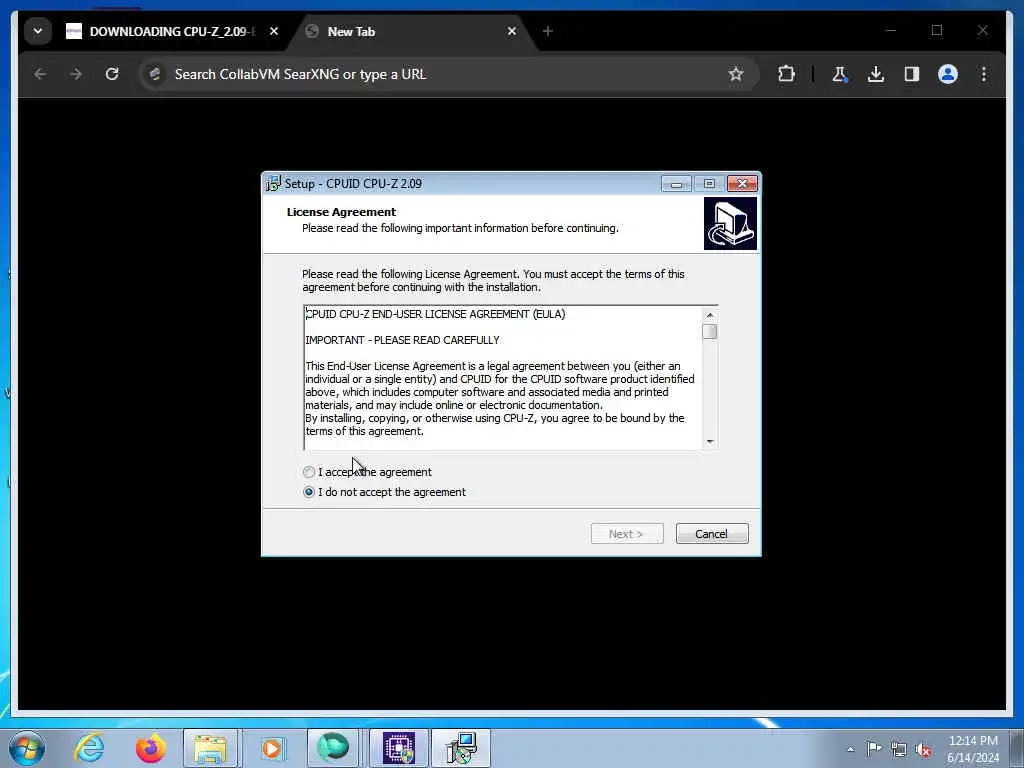Open the tab search dropdown chevron

tap(38, 31)
